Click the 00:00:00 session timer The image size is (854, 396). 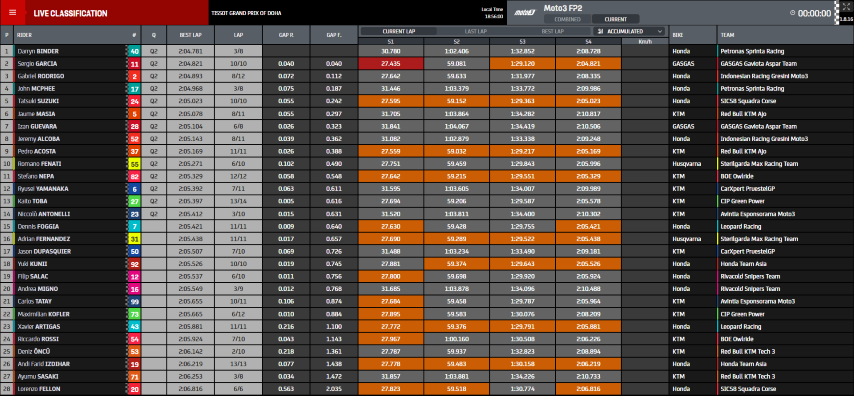click(814, 14)
